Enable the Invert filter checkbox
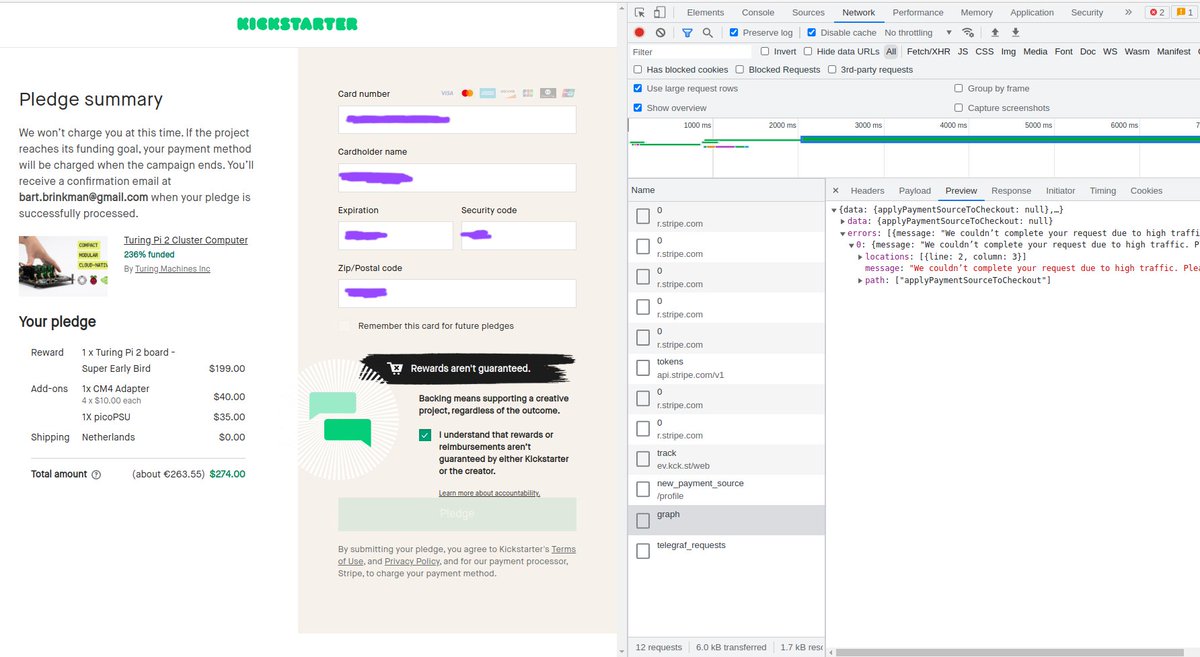The width and height of the screenshot is (1200, 657). point(765,51)
